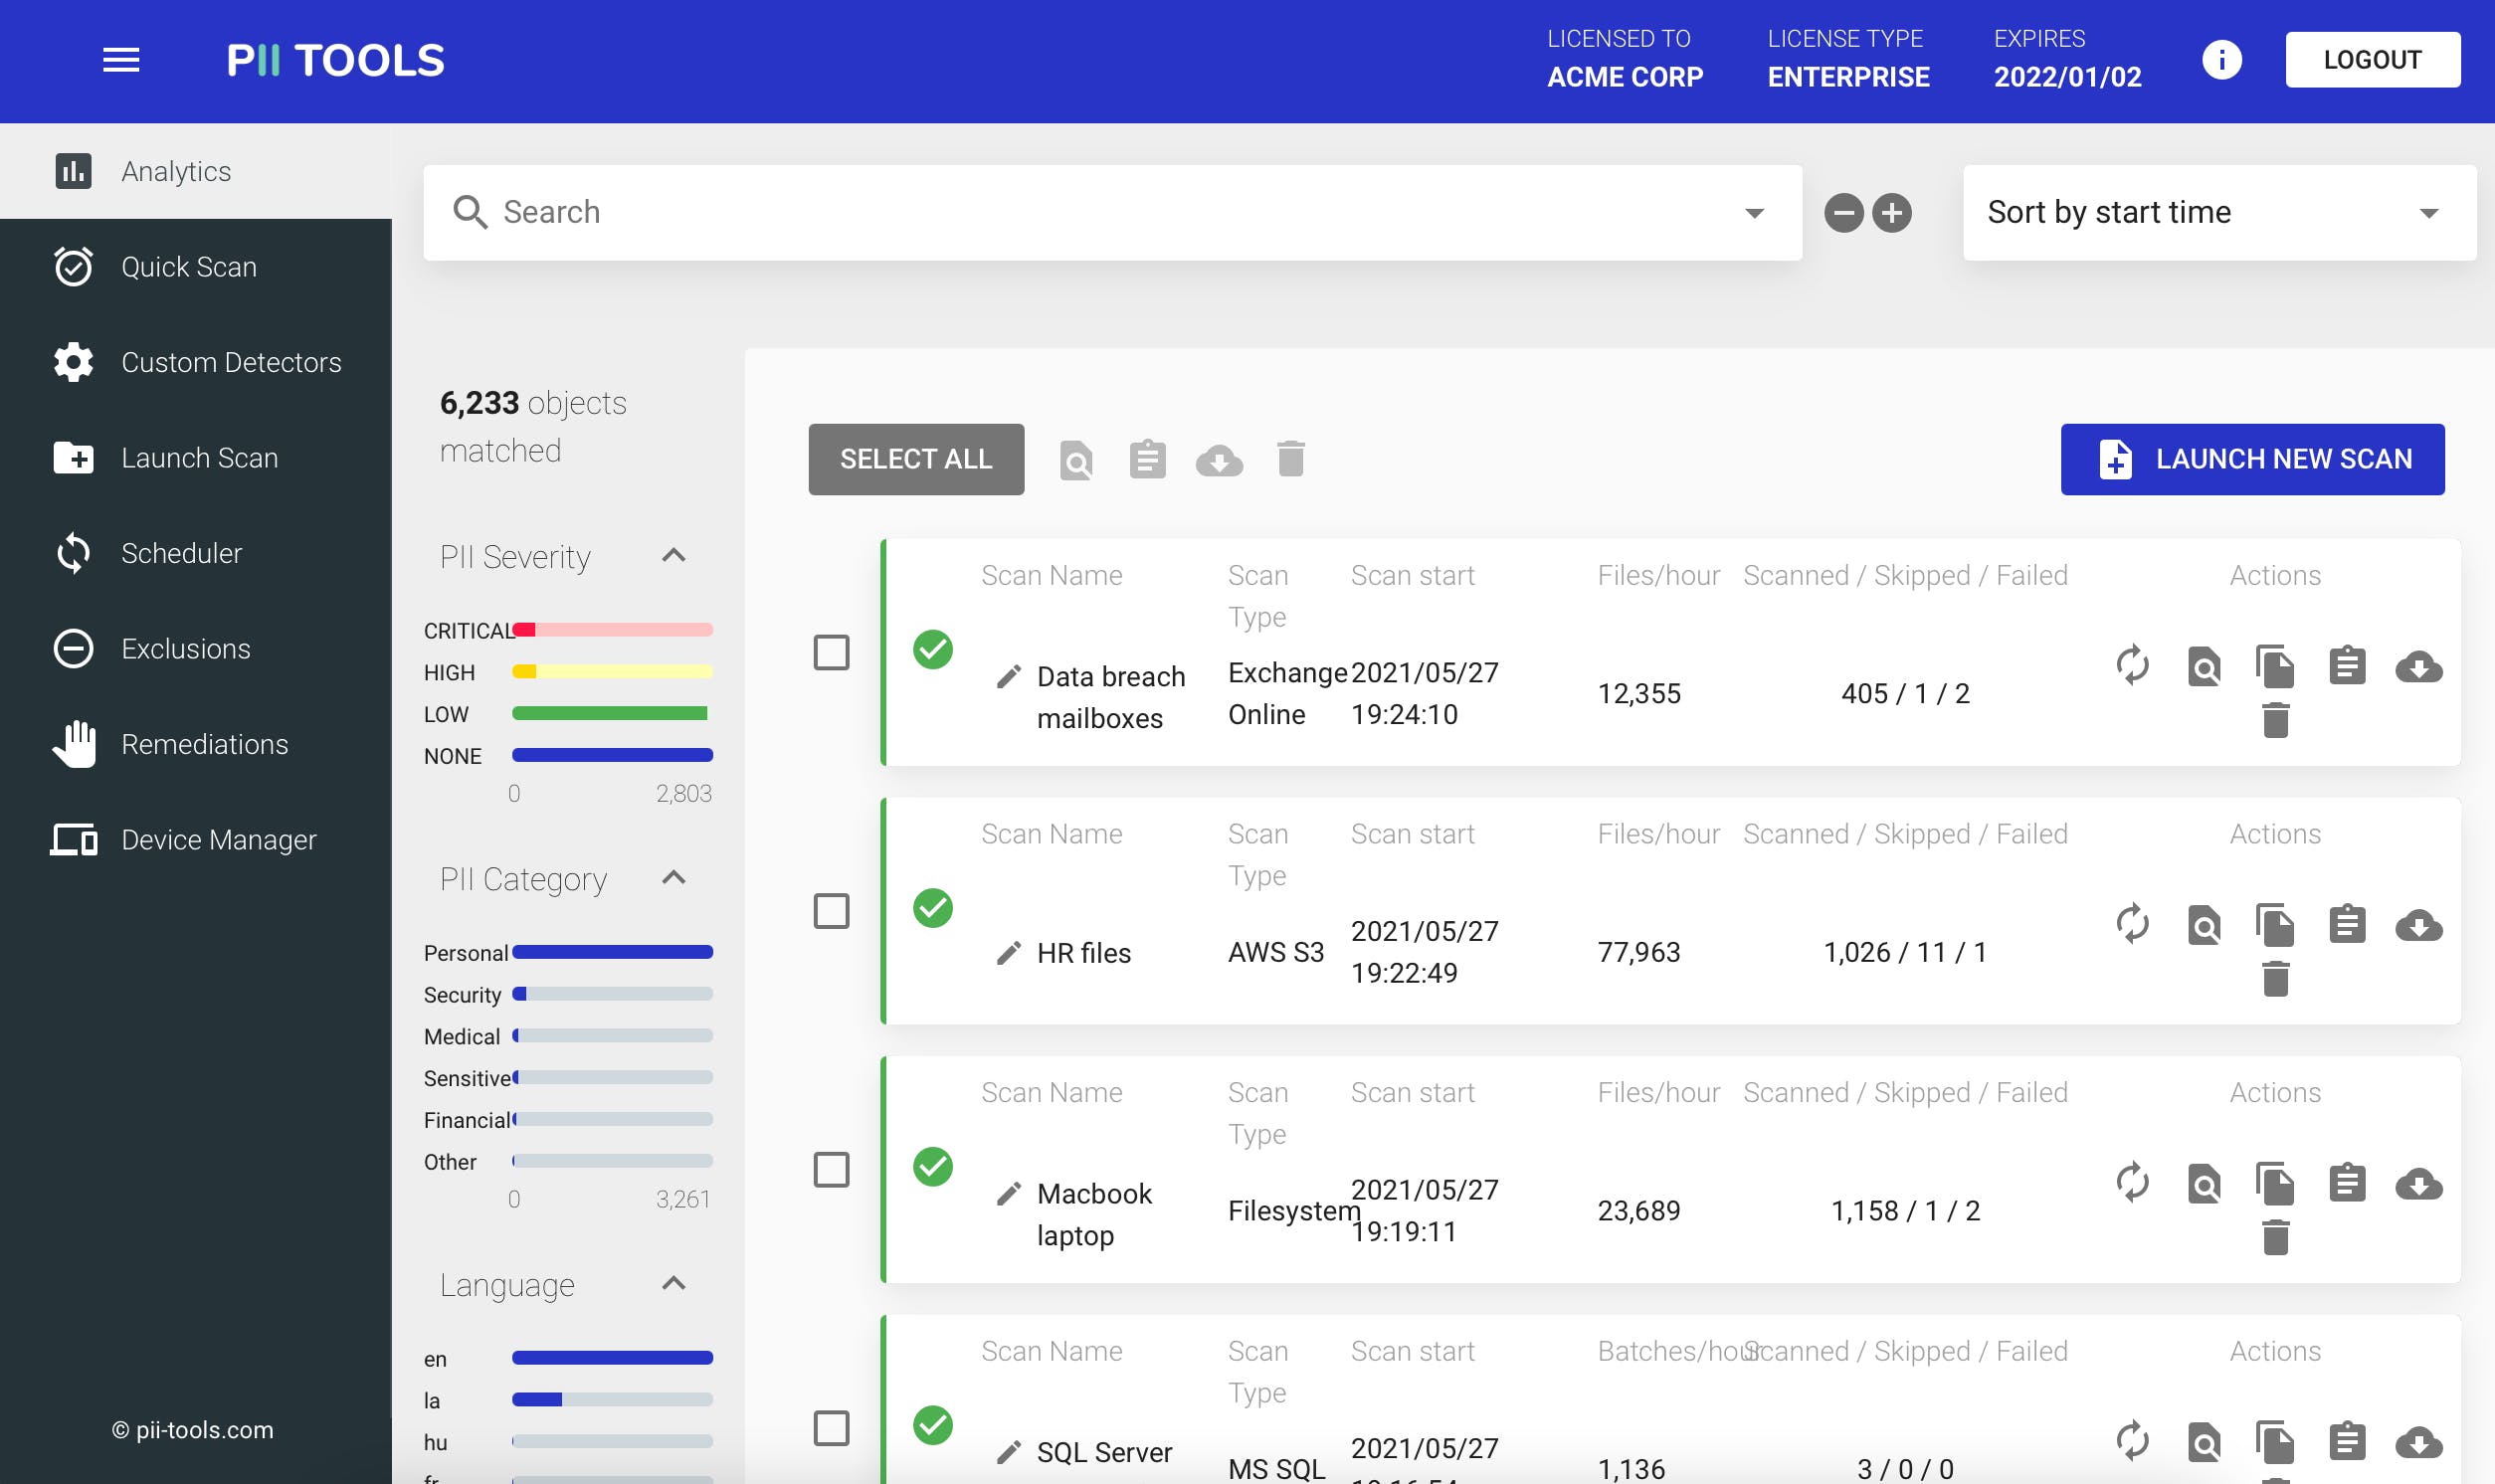This screenshot has height=1484, width=2495.
Task: Rescan the Data breach mailboxes scan
Action: click(2132, 666)
